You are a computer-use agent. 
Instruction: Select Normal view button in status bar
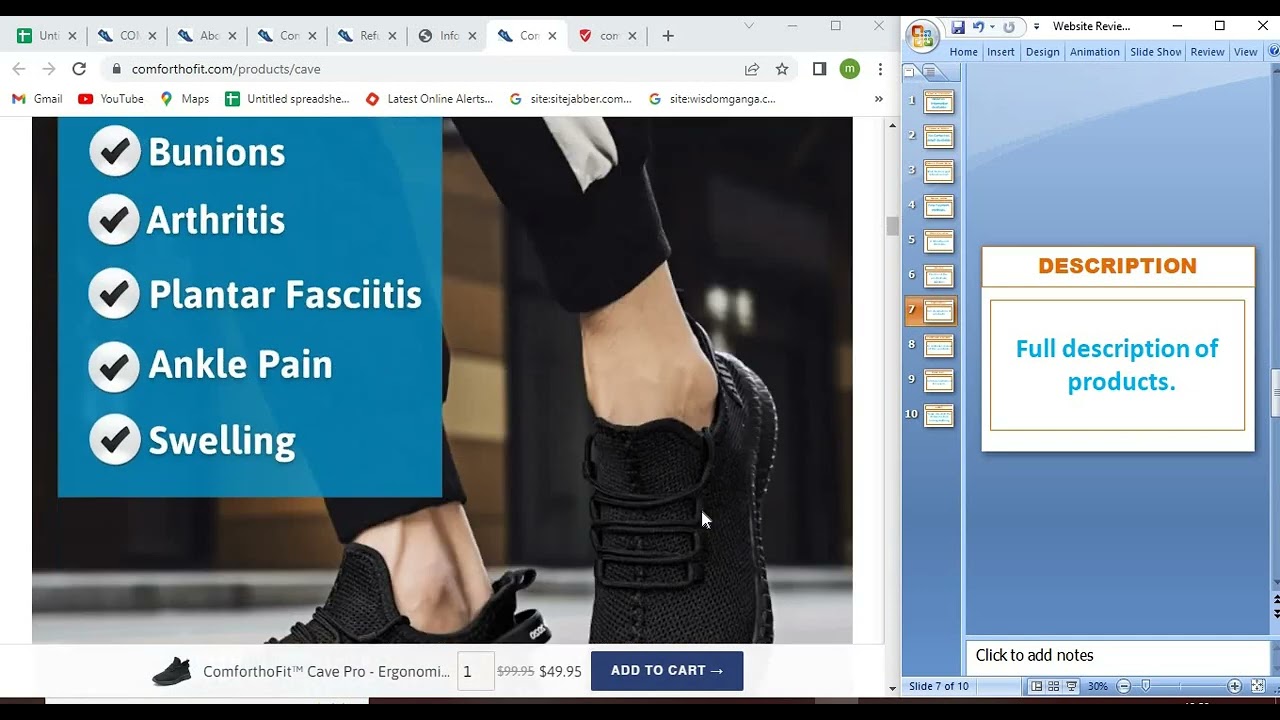1037,686
